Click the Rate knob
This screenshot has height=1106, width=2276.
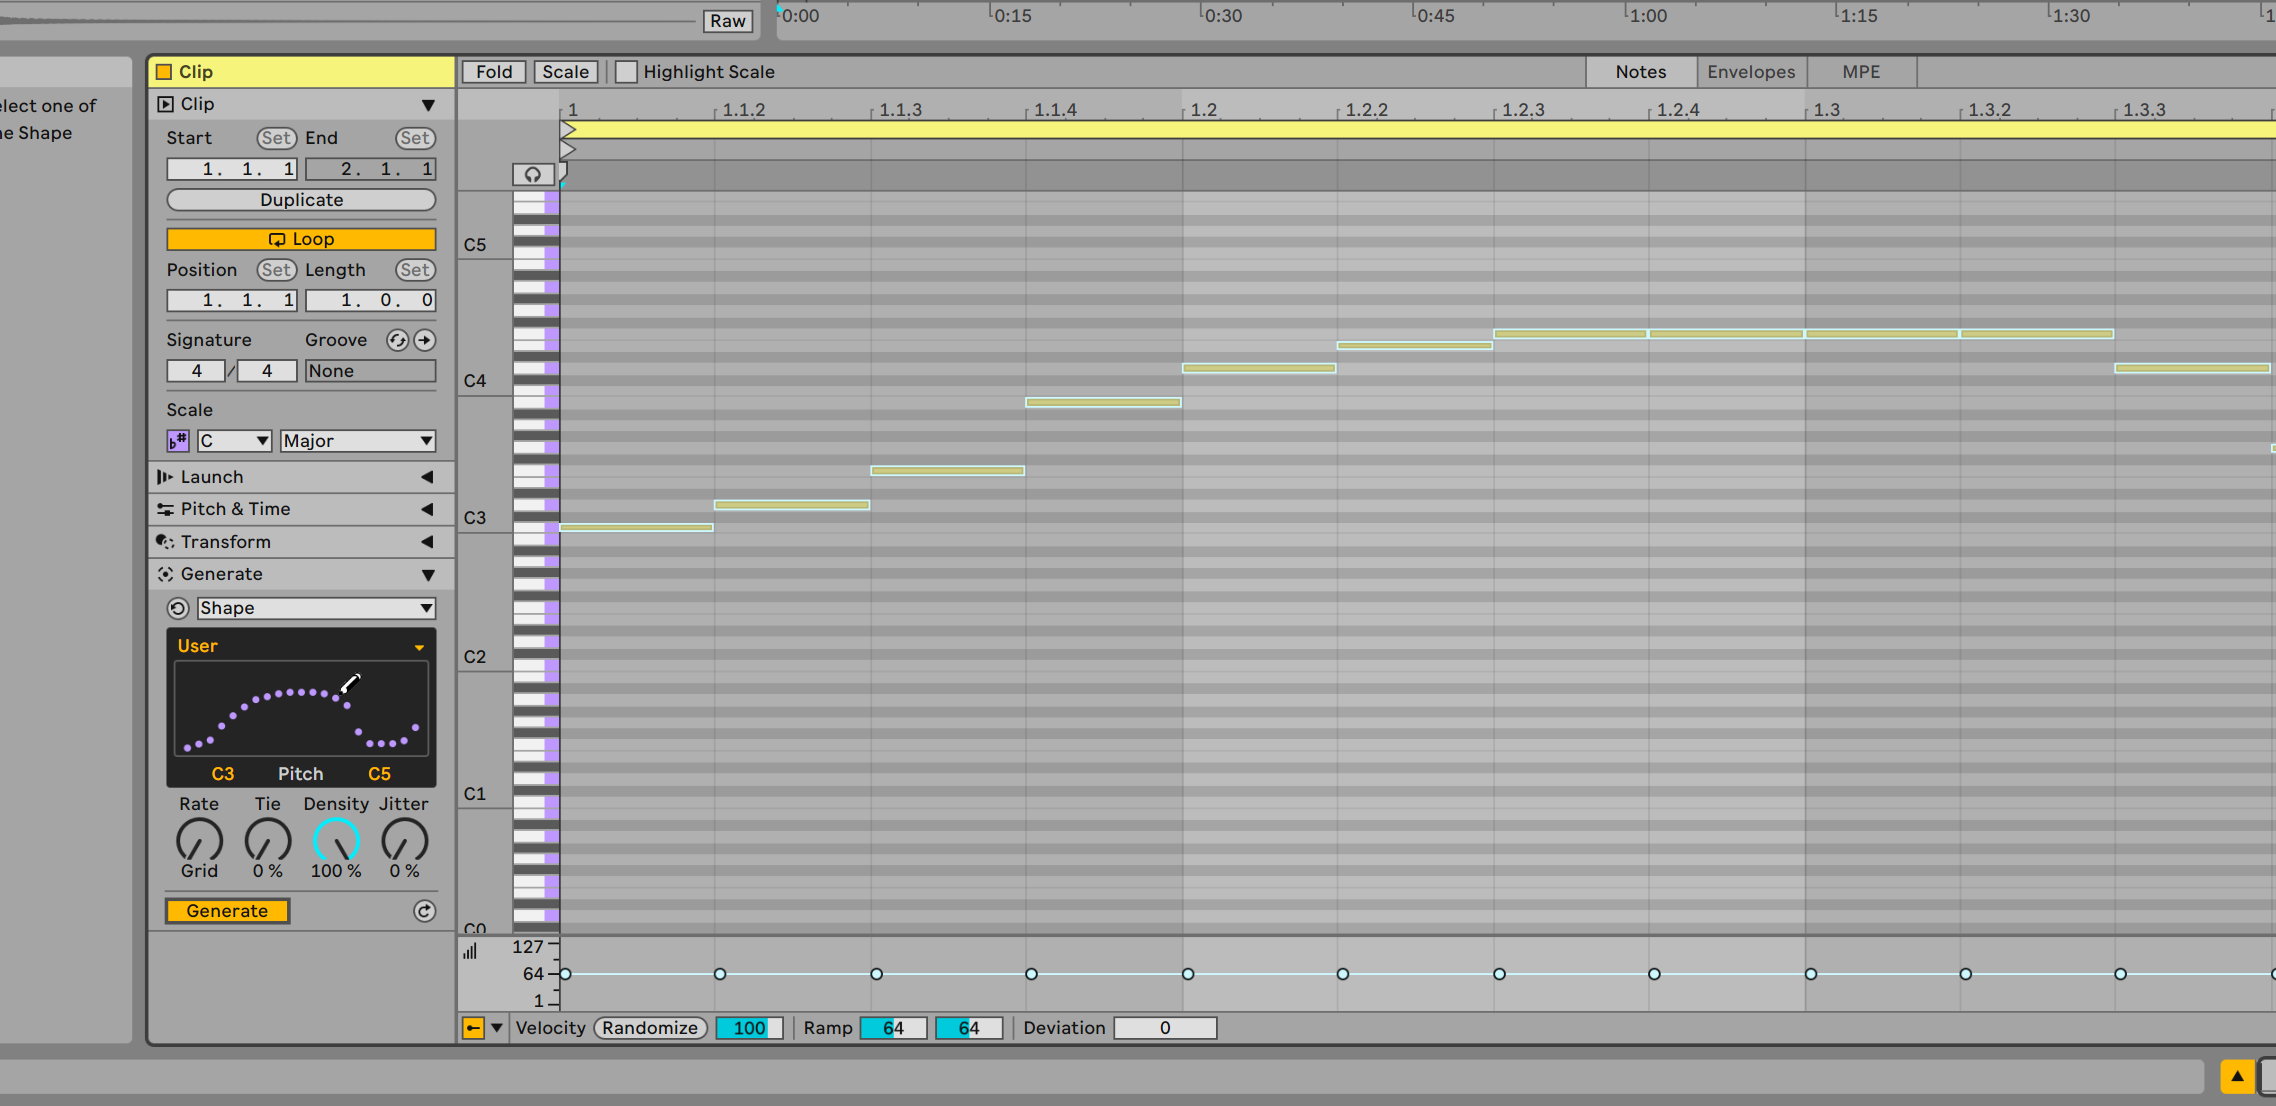click(x=199, y=840)
